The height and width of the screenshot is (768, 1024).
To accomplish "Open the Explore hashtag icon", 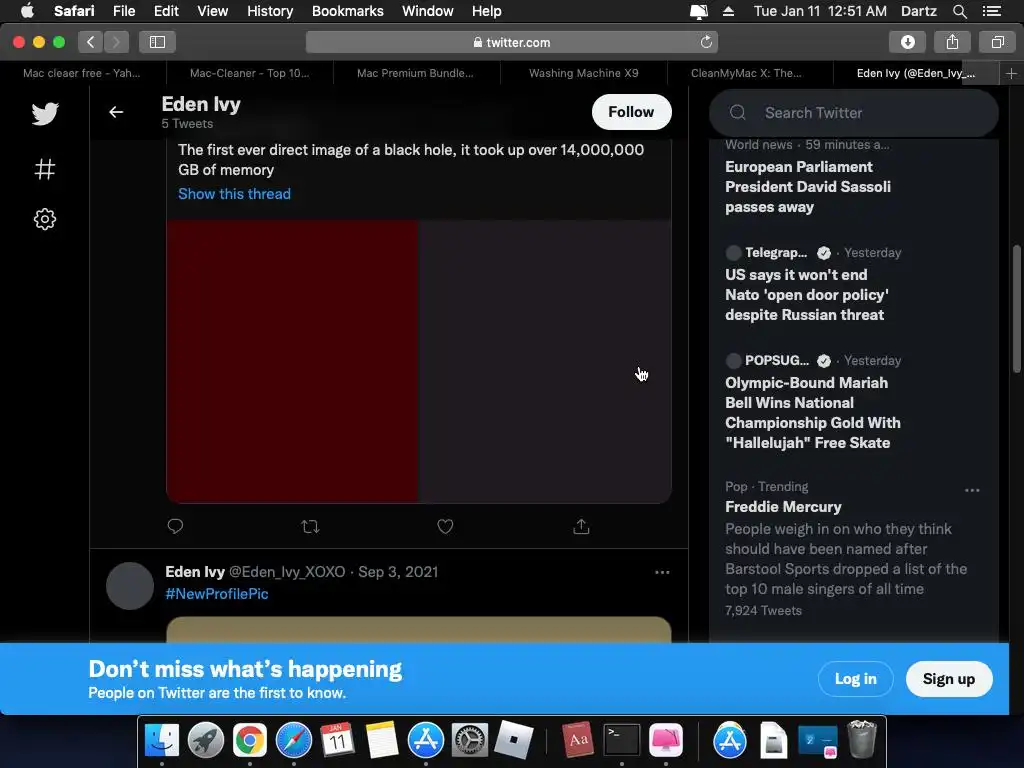I will coord(45,170).
